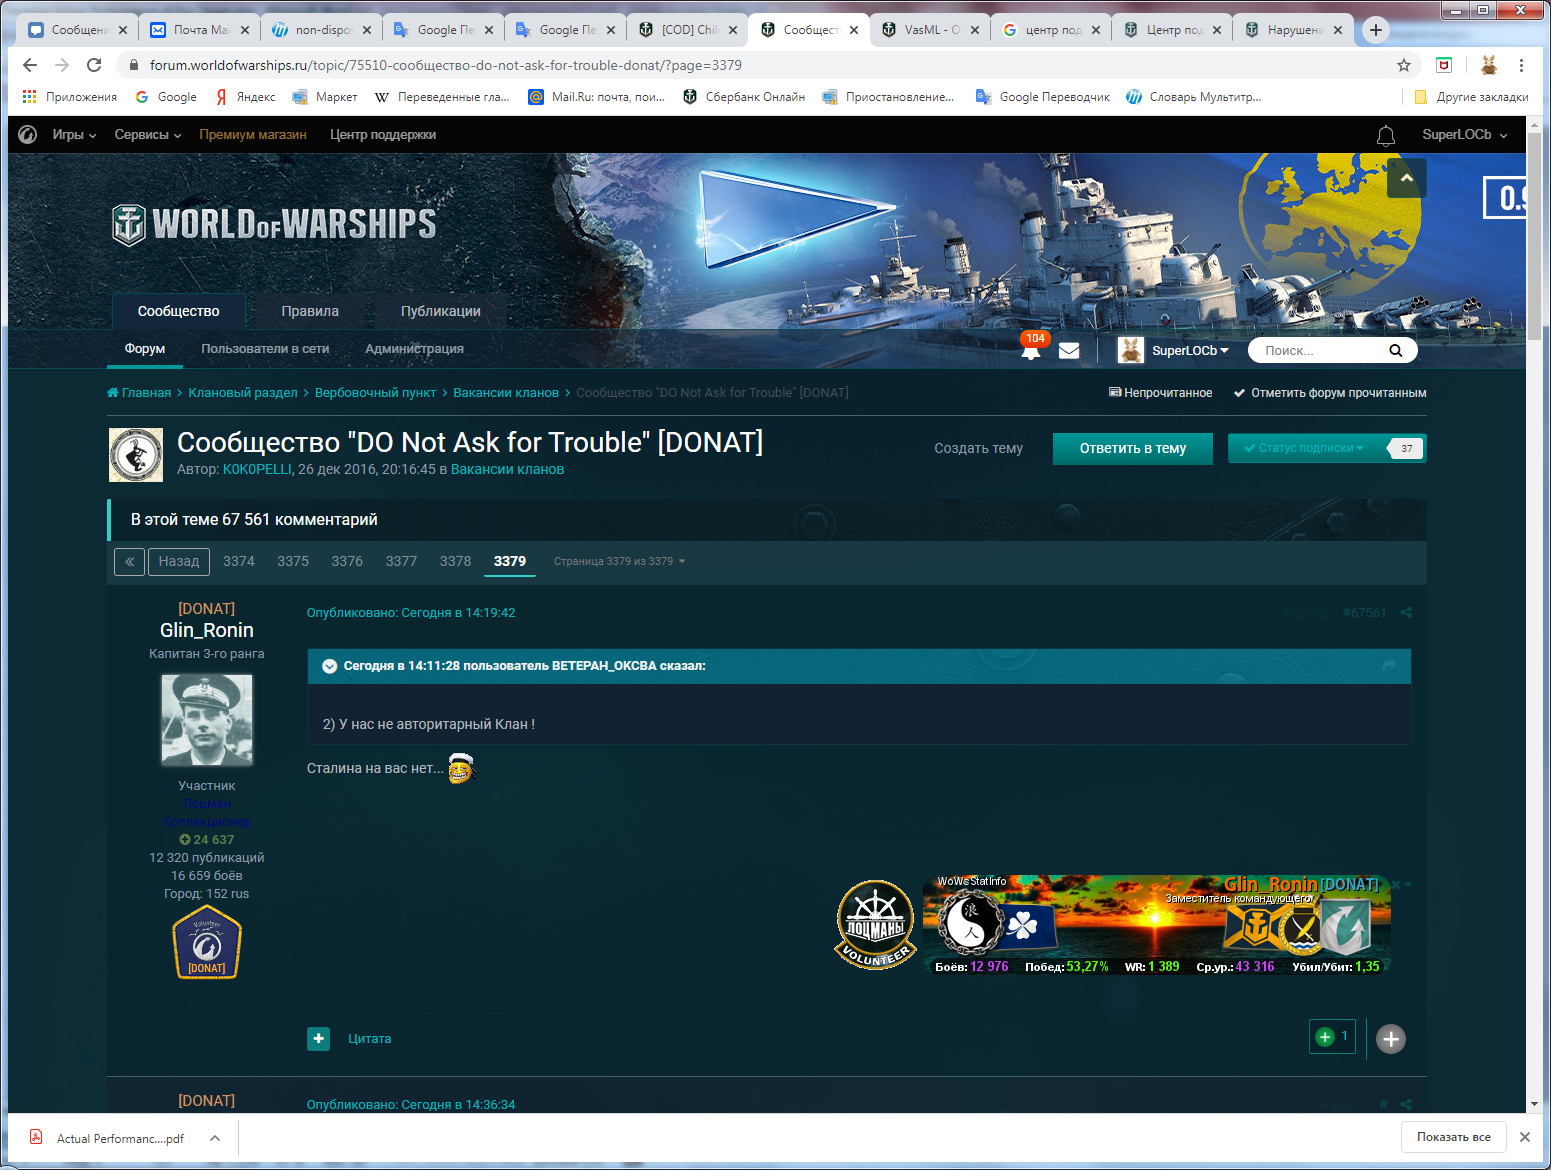Screen dimensions: 1551x1170
Task: Expand the Сервисы dropdown menu
Action: click(148, 135)
